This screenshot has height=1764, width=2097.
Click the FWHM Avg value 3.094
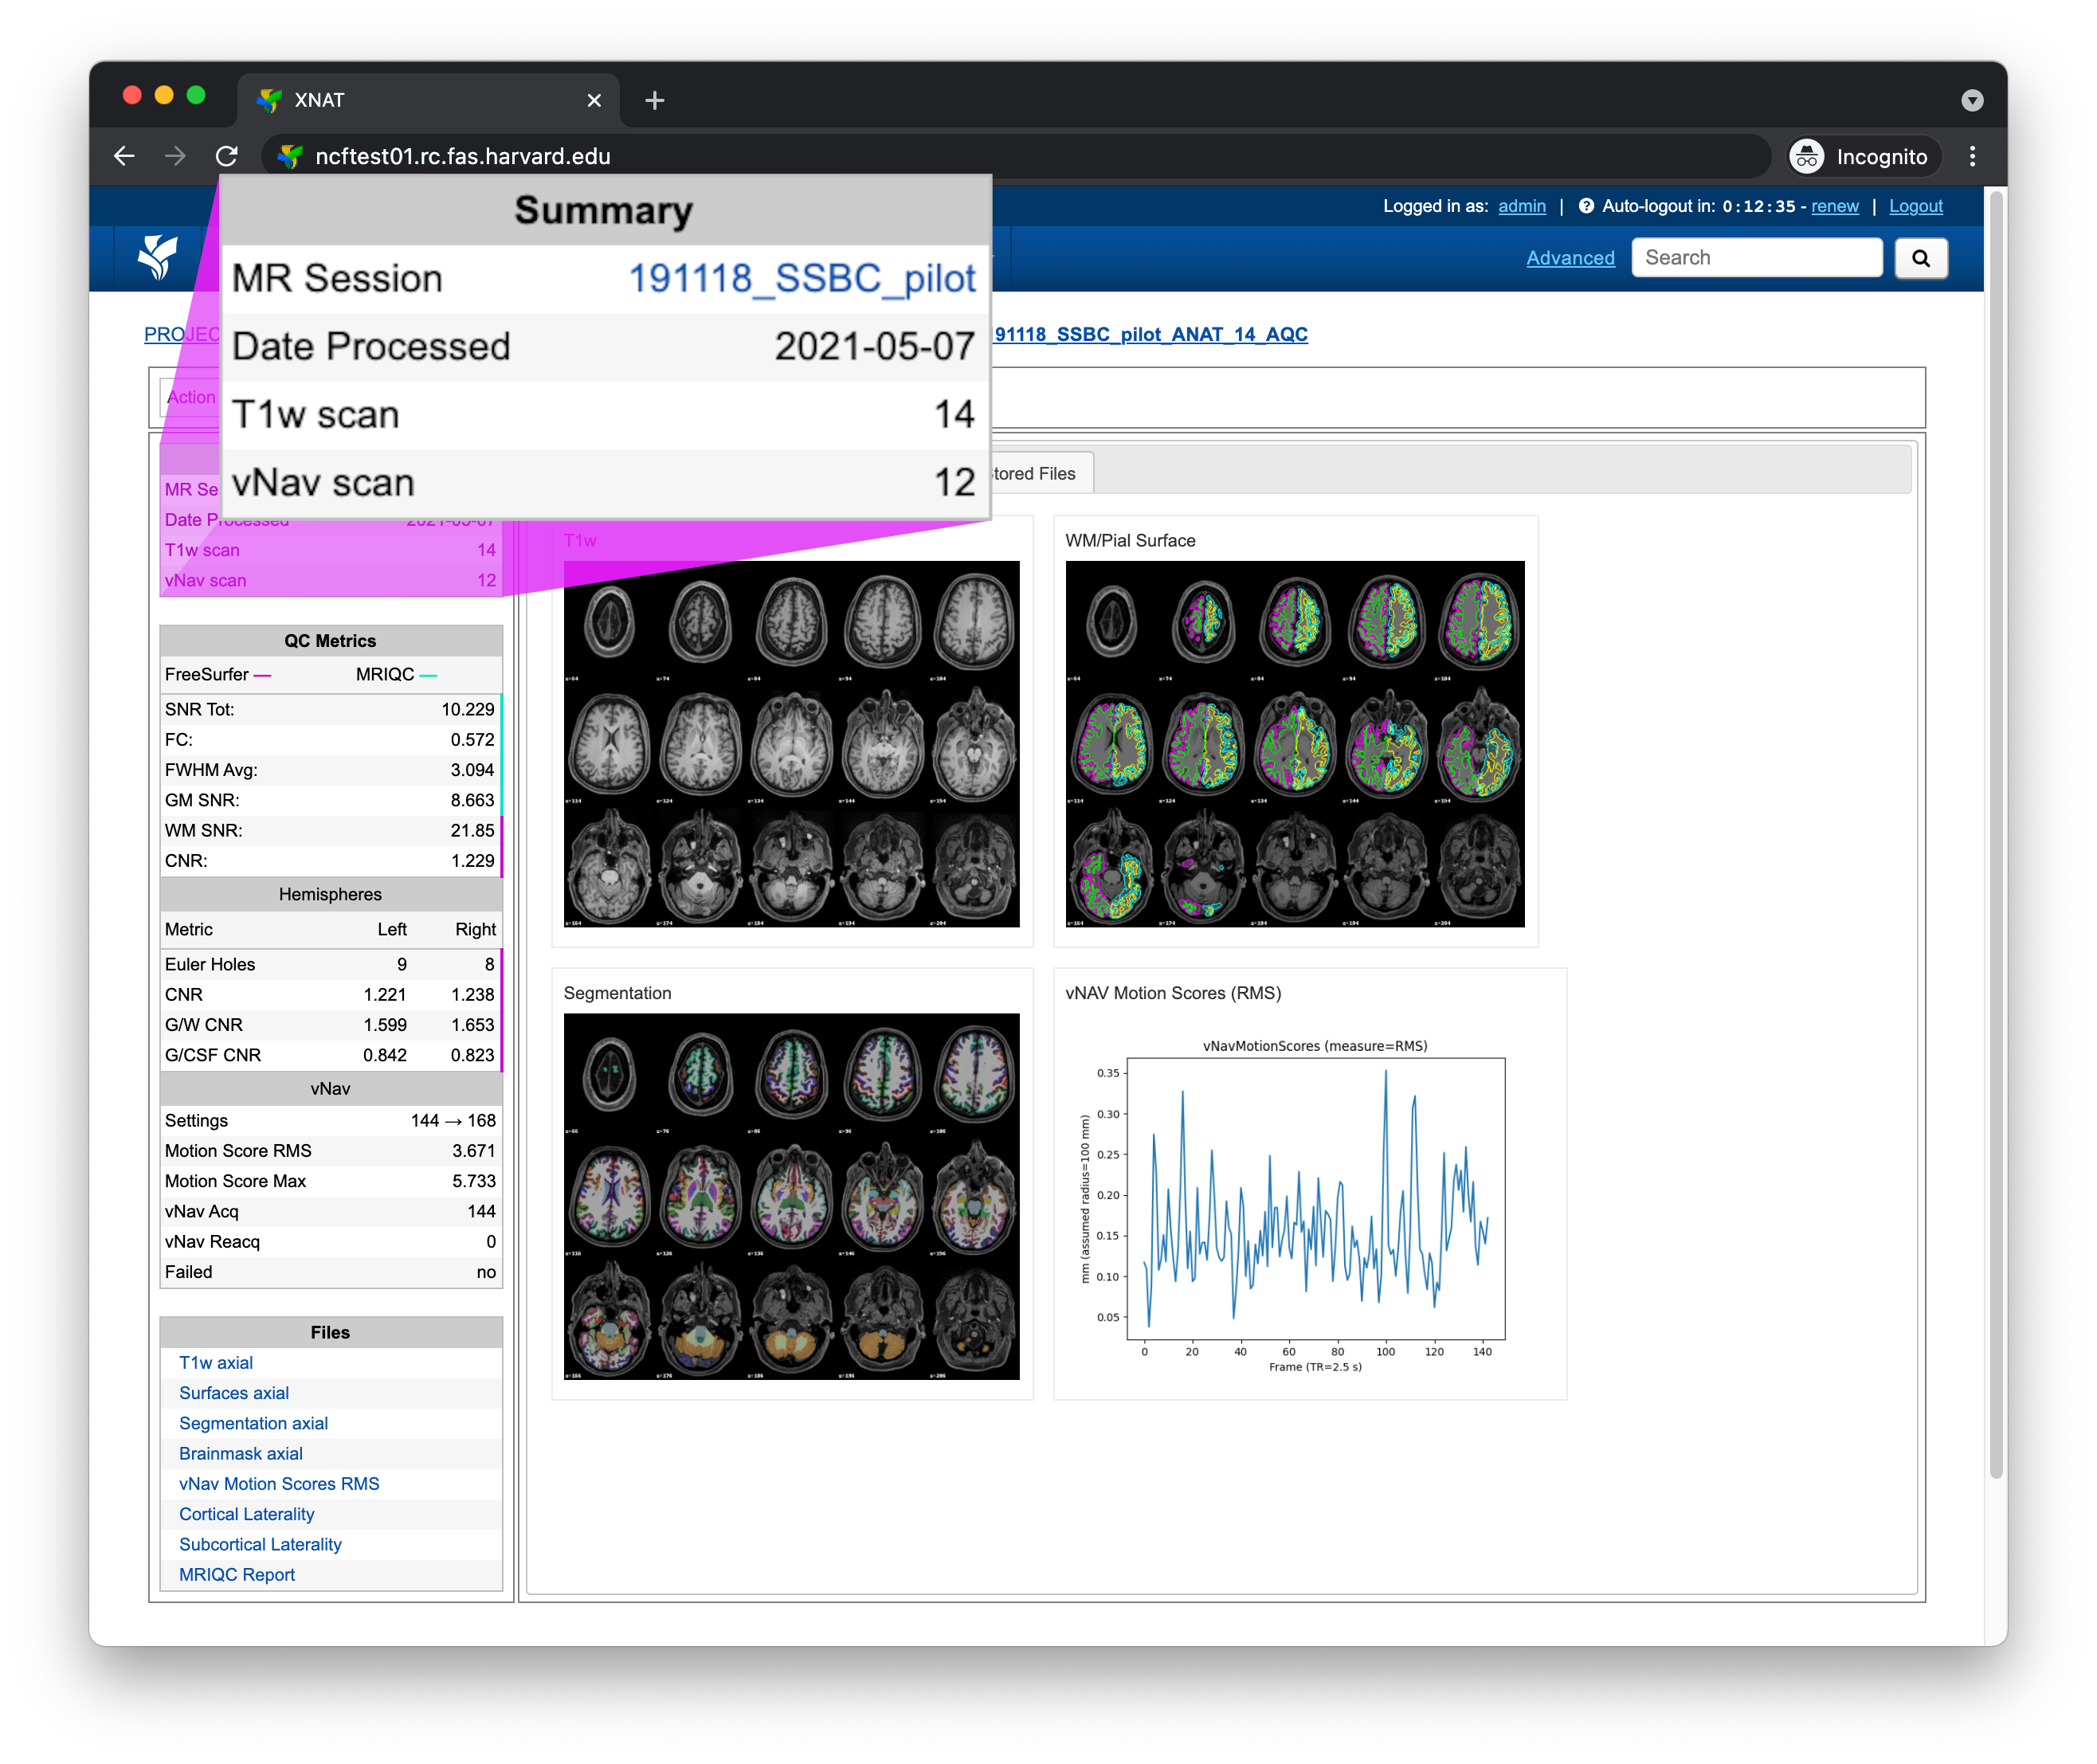pyautogui.click(x=472, y=770)
